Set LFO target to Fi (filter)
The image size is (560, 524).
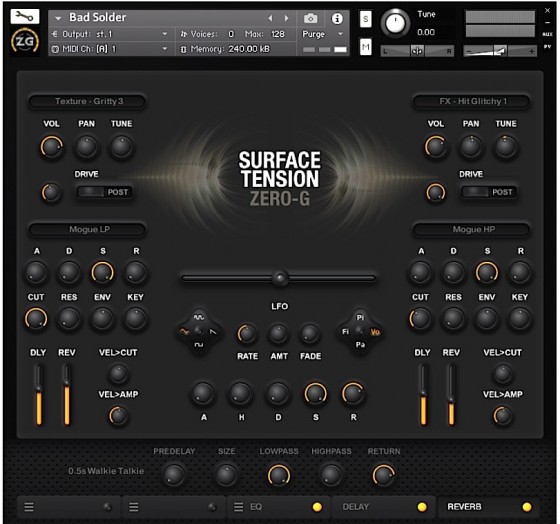click(345, 331)
